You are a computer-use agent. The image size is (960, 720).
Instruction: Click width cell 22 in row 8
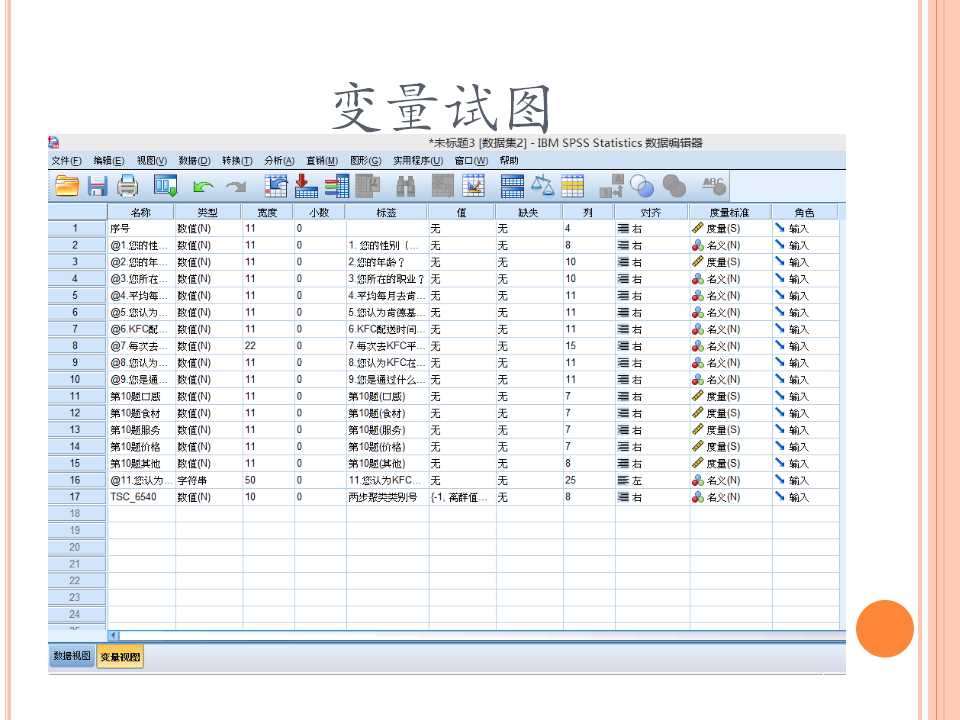coord(267,346)
